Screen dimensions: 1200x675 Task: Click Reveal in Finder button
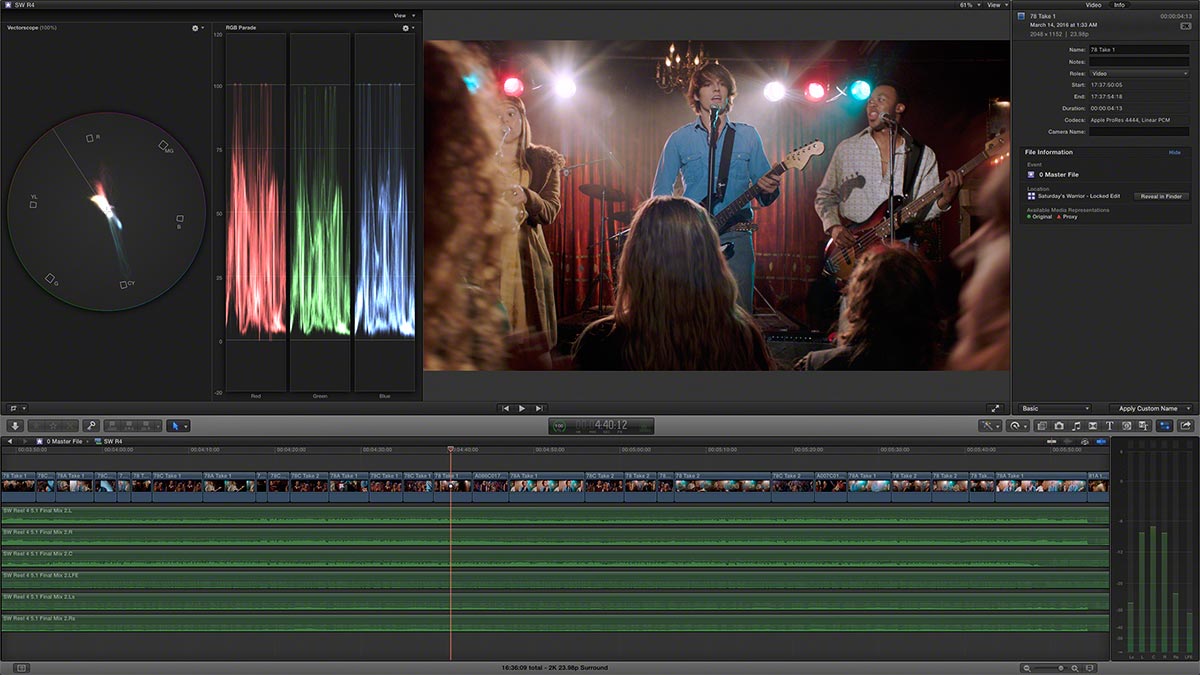[1161, 197]
